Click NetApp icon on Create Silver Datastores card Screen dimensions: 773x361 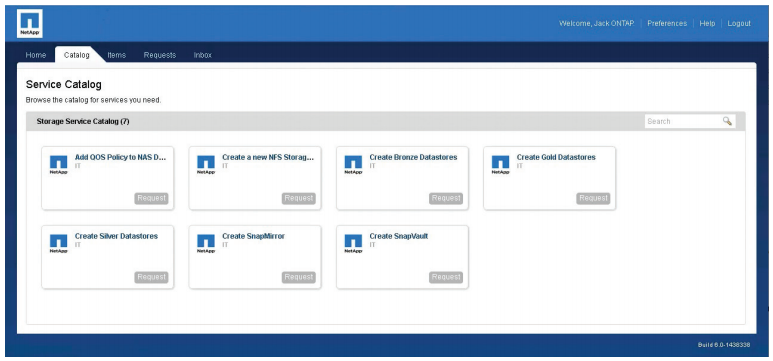pos(59,244)
